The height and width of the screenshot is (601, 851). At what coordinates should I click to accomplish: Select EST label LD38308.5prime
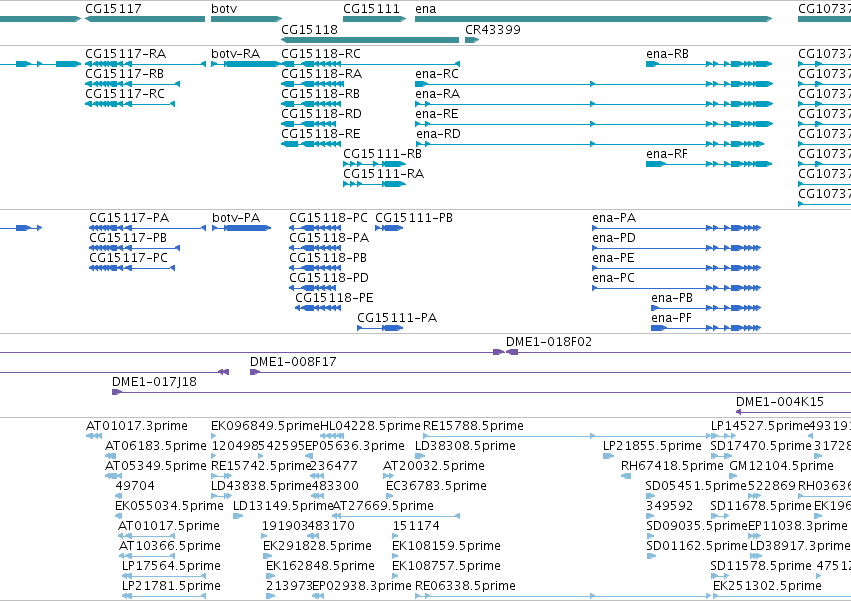pyautogui.click(x=465, y=447)
